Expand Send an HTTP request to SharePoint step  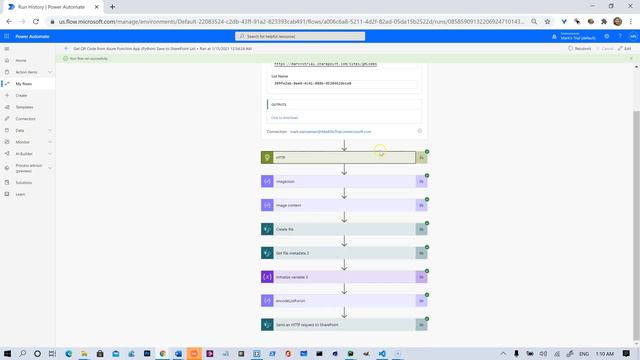[344, 325]
